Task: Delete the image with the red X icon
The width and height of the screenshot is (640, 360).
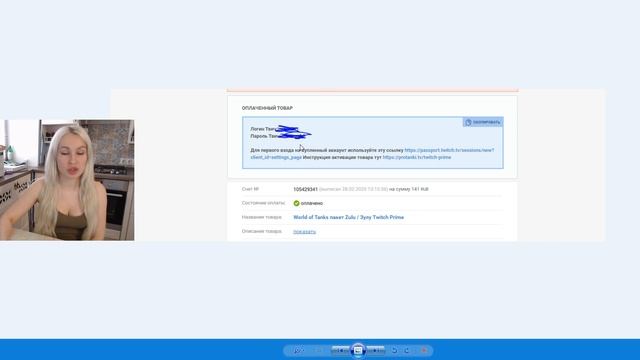Action: click(424, 350)
